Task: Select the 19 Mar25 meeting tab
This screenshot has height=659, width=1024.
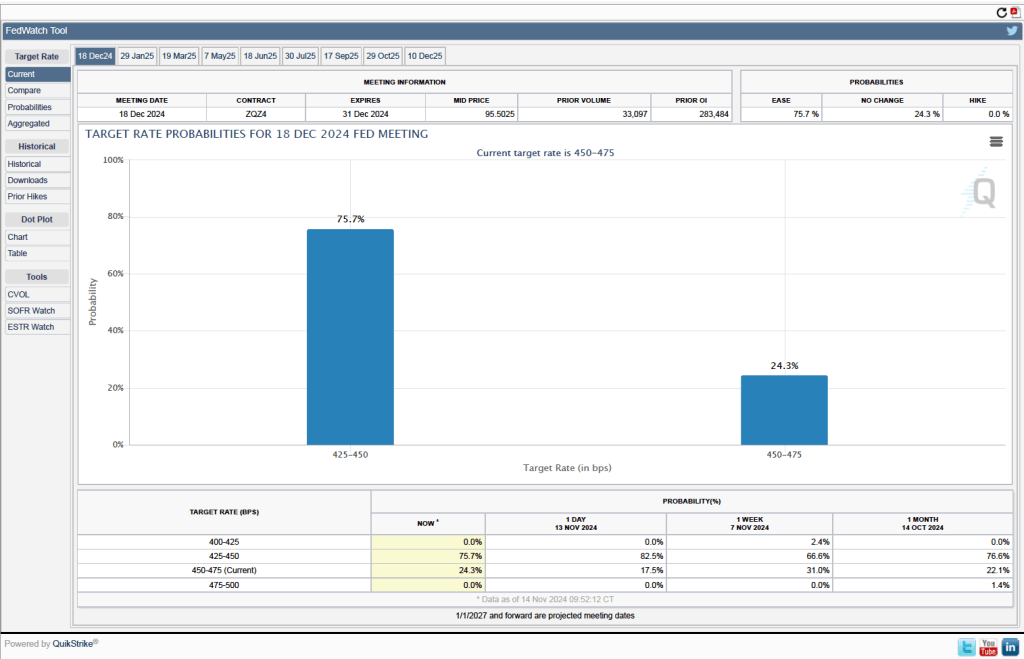Action: click(179, 56)
